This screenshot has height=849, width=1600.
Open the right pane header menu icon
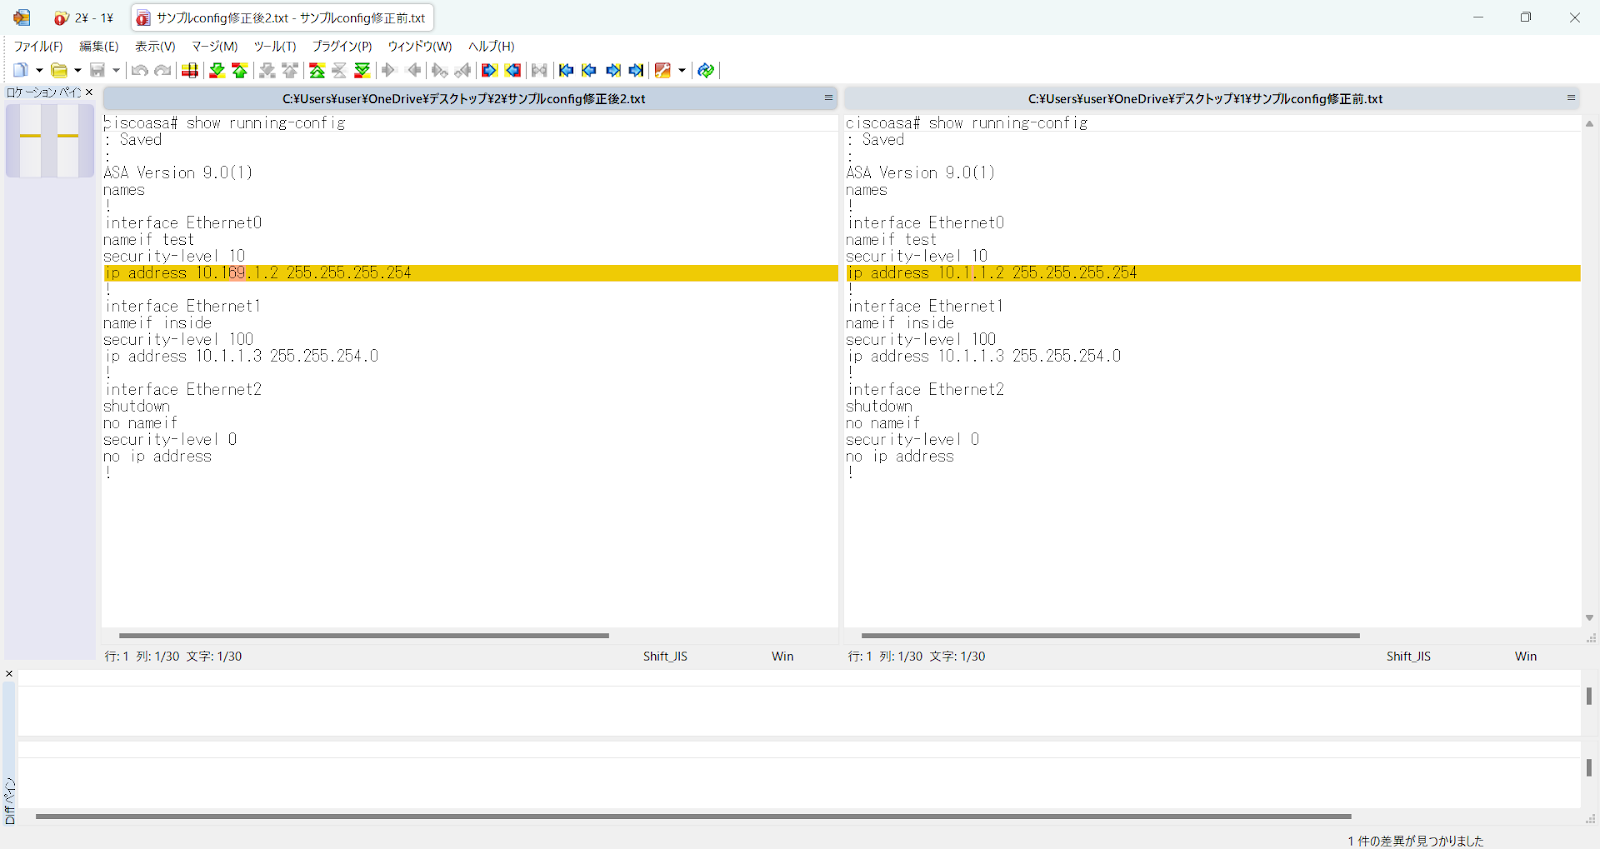pyautogui.click(x=1571, y=98)
